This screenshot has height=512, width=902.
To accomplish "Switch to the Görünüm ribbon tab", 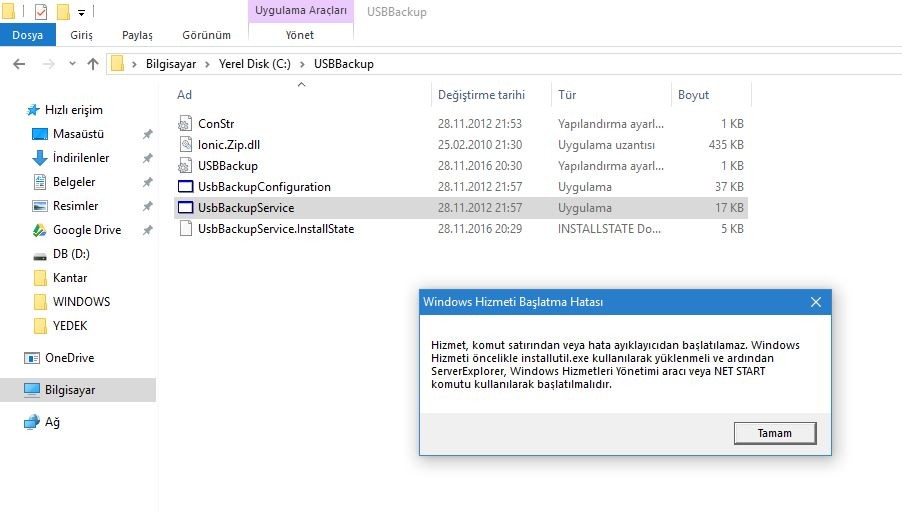I will (207, 35).
